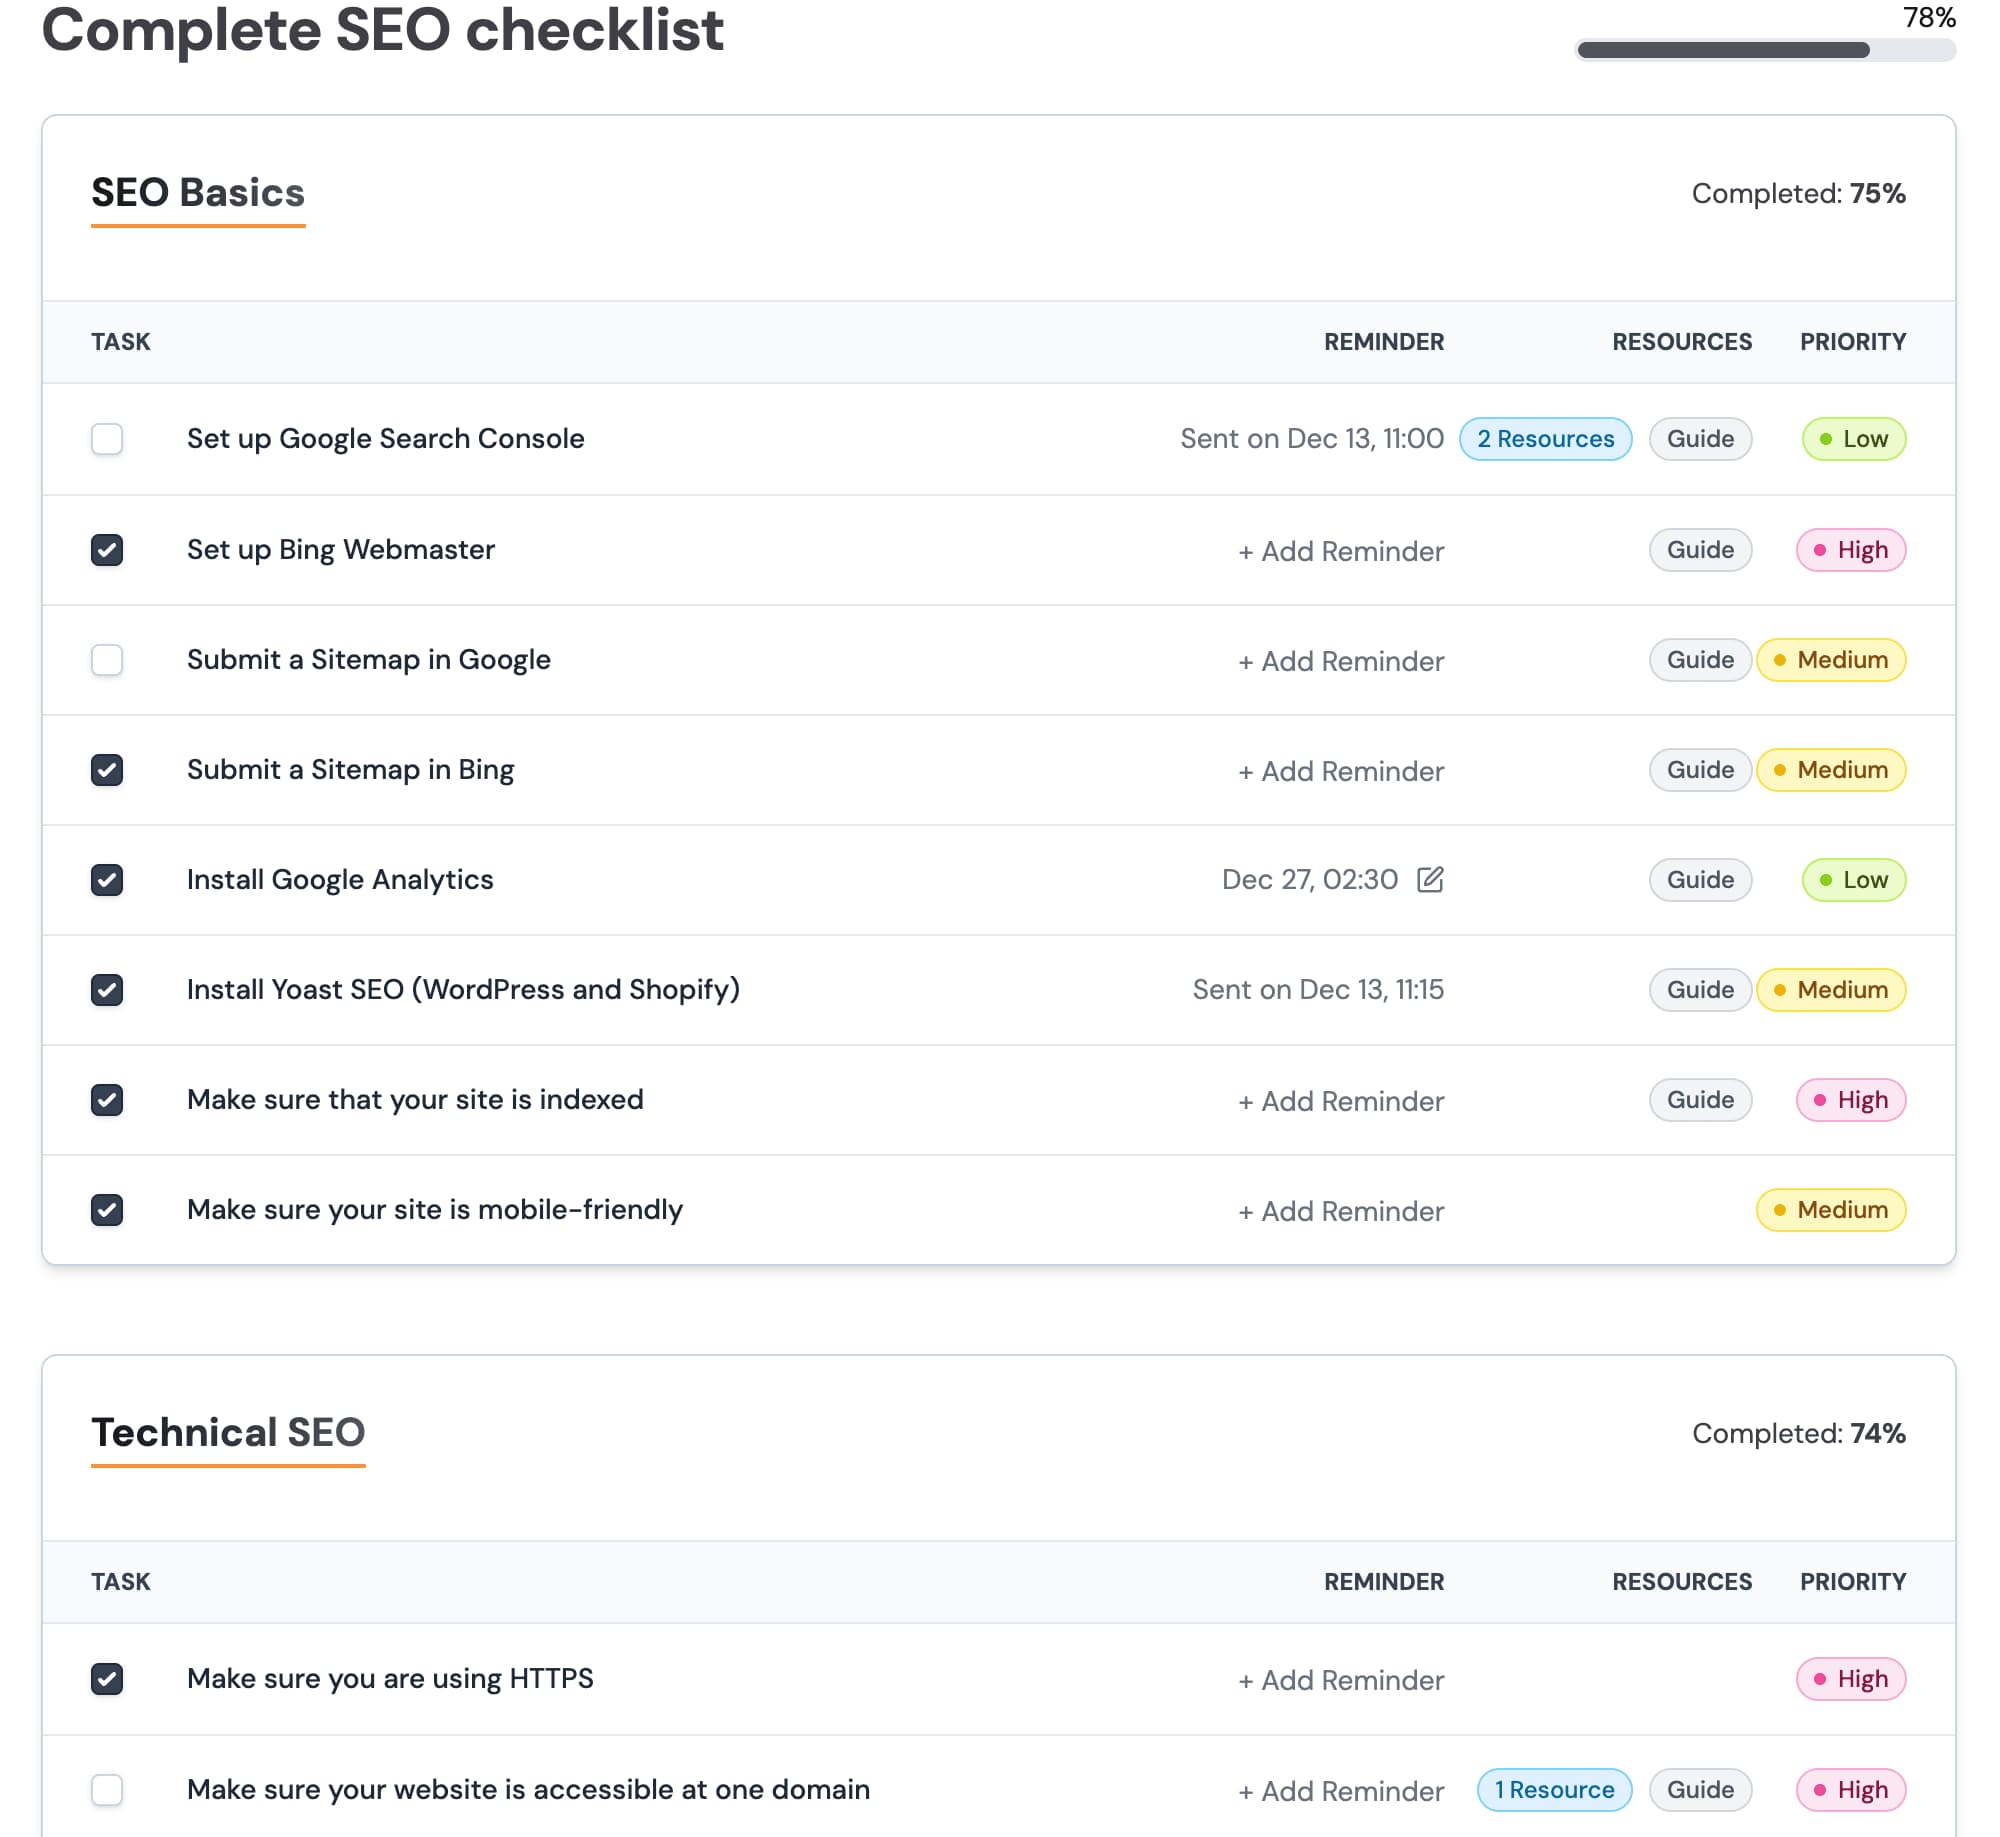Open Guide for Submit a Sitemap in Bing
The width and height of the screenshot is (2000, 1837).
1701,770
